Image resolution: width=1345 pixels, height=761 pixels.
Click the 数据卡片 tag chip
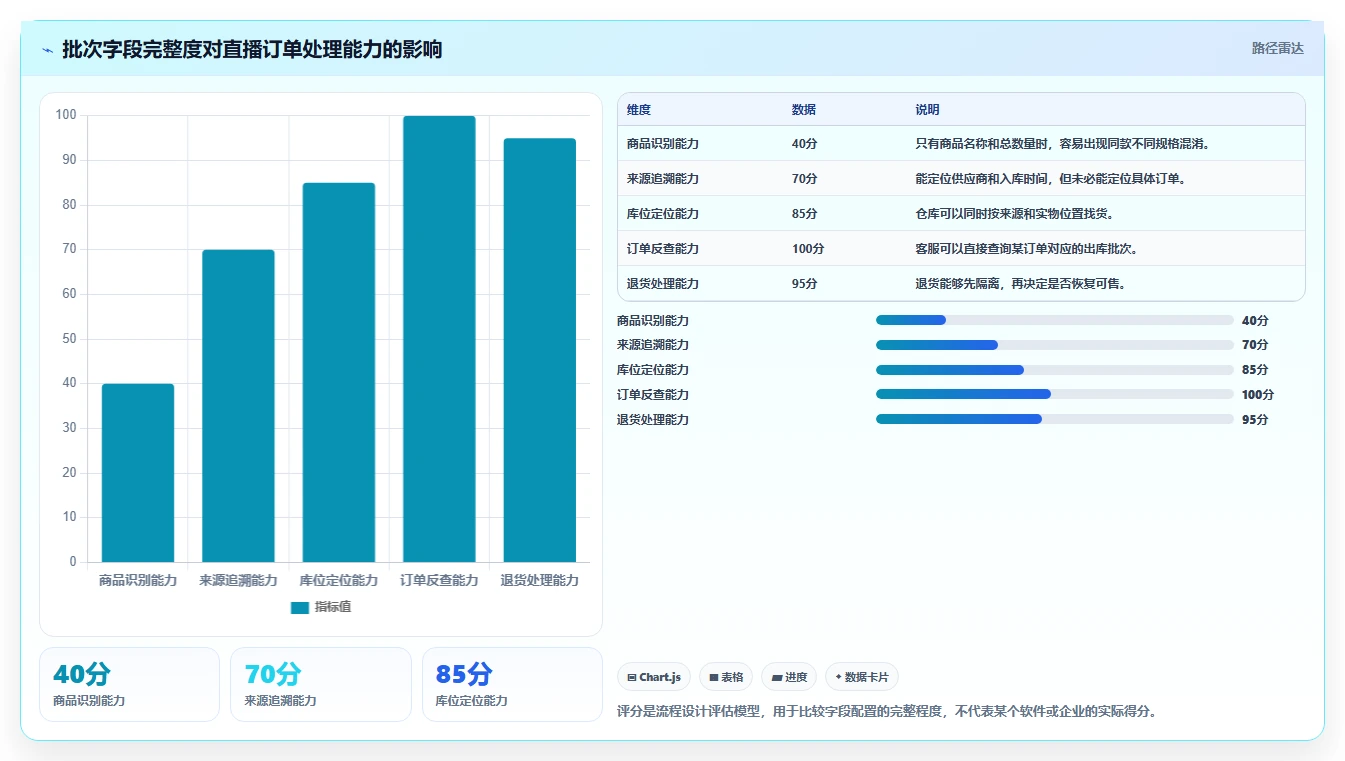(862, 677)
